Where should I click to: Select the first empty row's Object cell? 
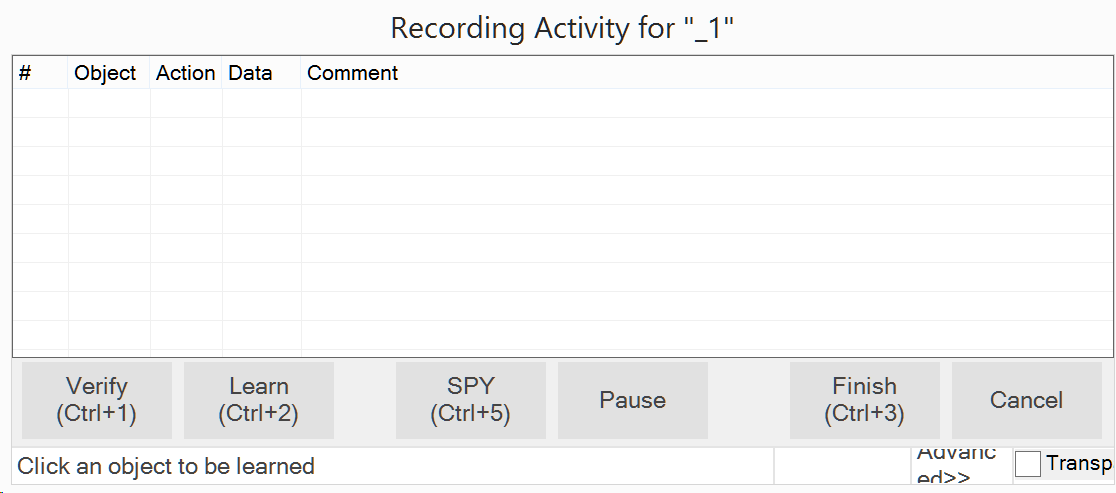point(109,103)
